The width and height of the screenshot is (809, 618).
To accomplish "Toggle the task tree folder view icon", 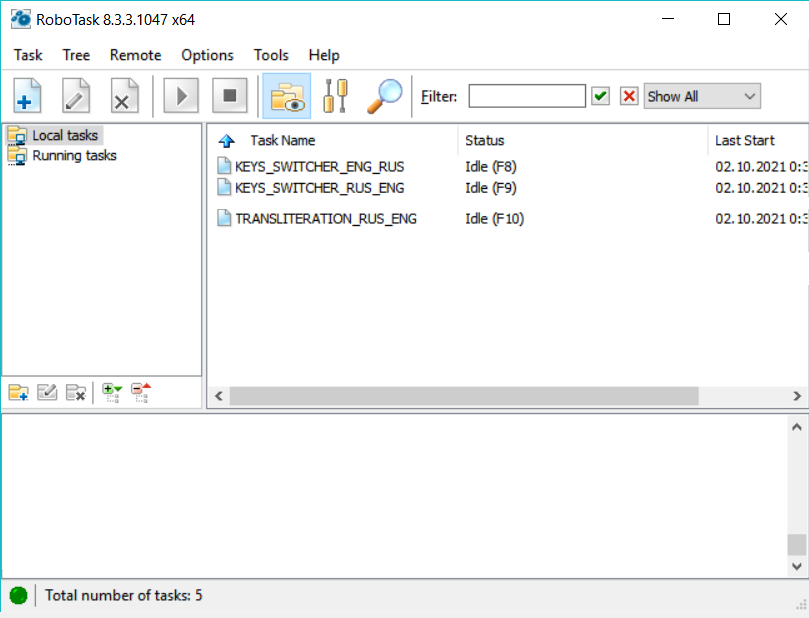I will click(x=287, y=96).
